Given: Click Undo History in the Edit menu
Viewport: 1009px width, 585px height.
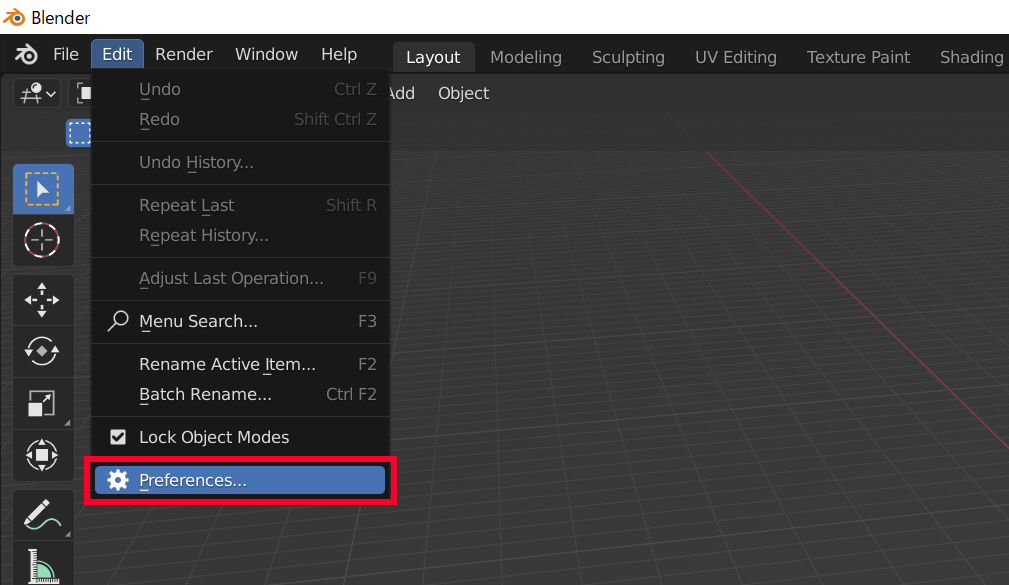Looking at the screenshot, I should tap(198, 163).
